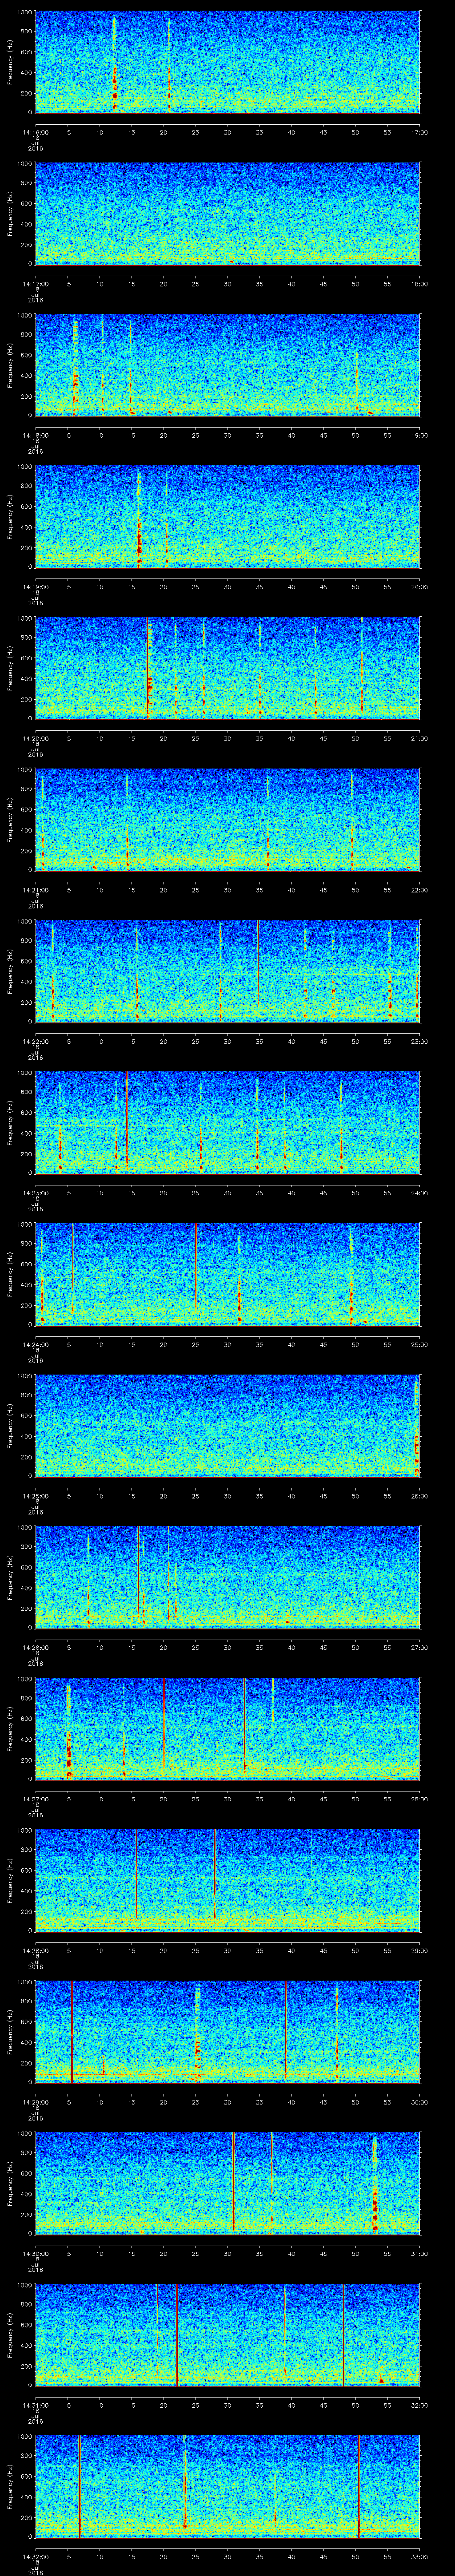Pick the 30:00 end time label
455x2576 pixels.
coord(420,2102)
